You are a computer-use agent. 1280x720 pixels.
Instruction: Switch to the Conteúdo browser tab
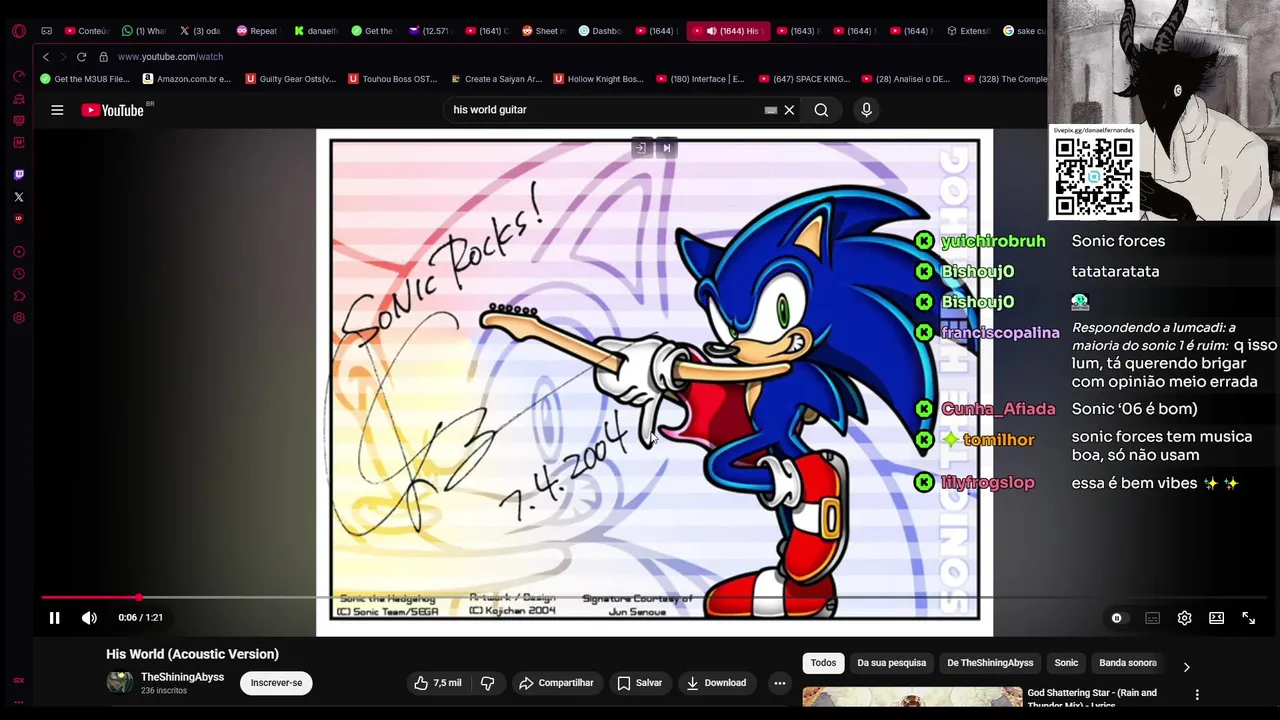(85, 31)
